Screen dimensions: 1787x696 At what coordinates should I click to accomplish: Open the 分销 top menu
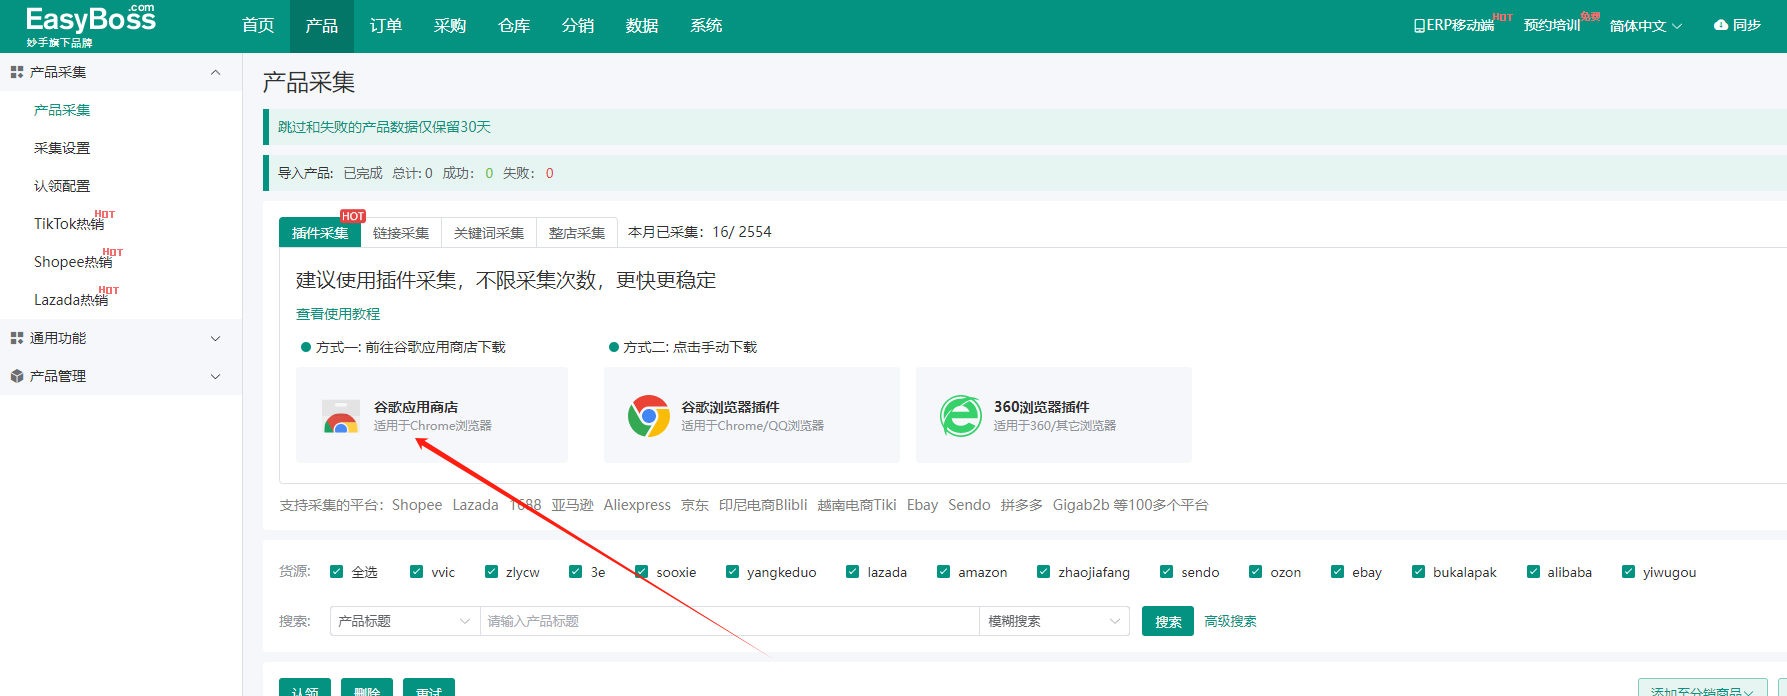coord(578,26)
